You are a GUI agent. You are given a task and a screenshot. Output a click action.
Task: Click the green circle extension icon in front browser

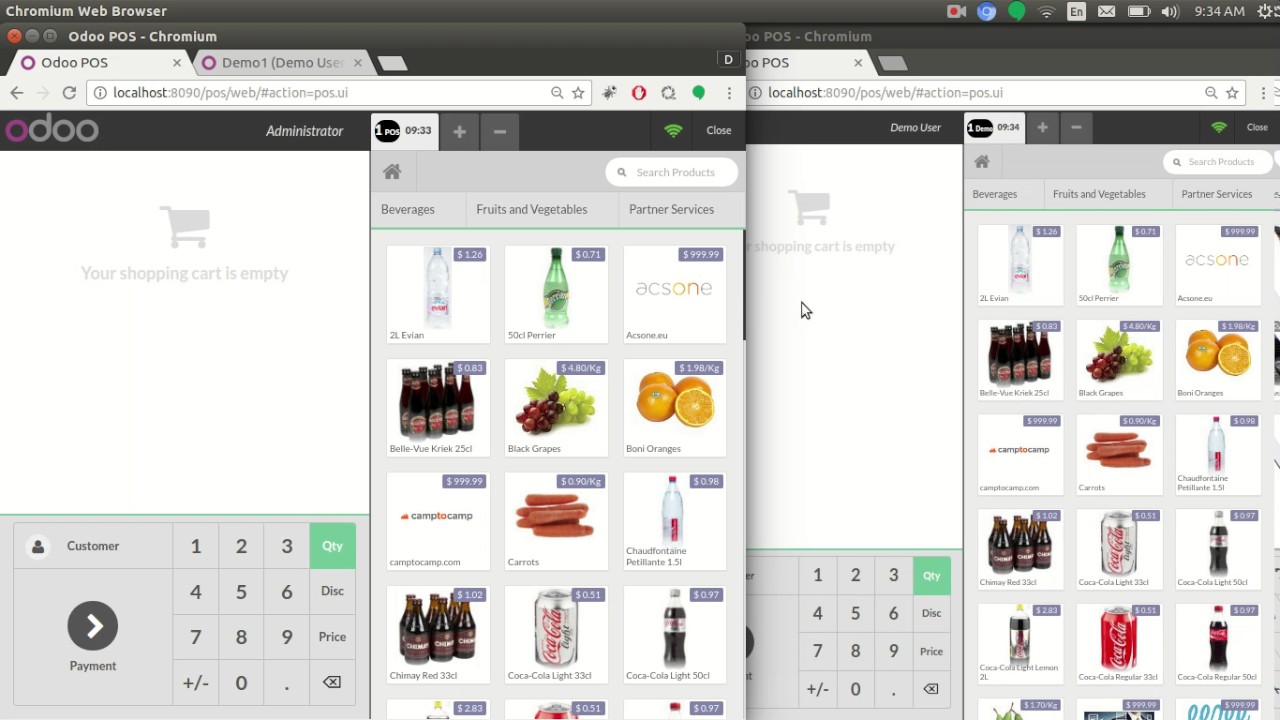click(699, 92)
